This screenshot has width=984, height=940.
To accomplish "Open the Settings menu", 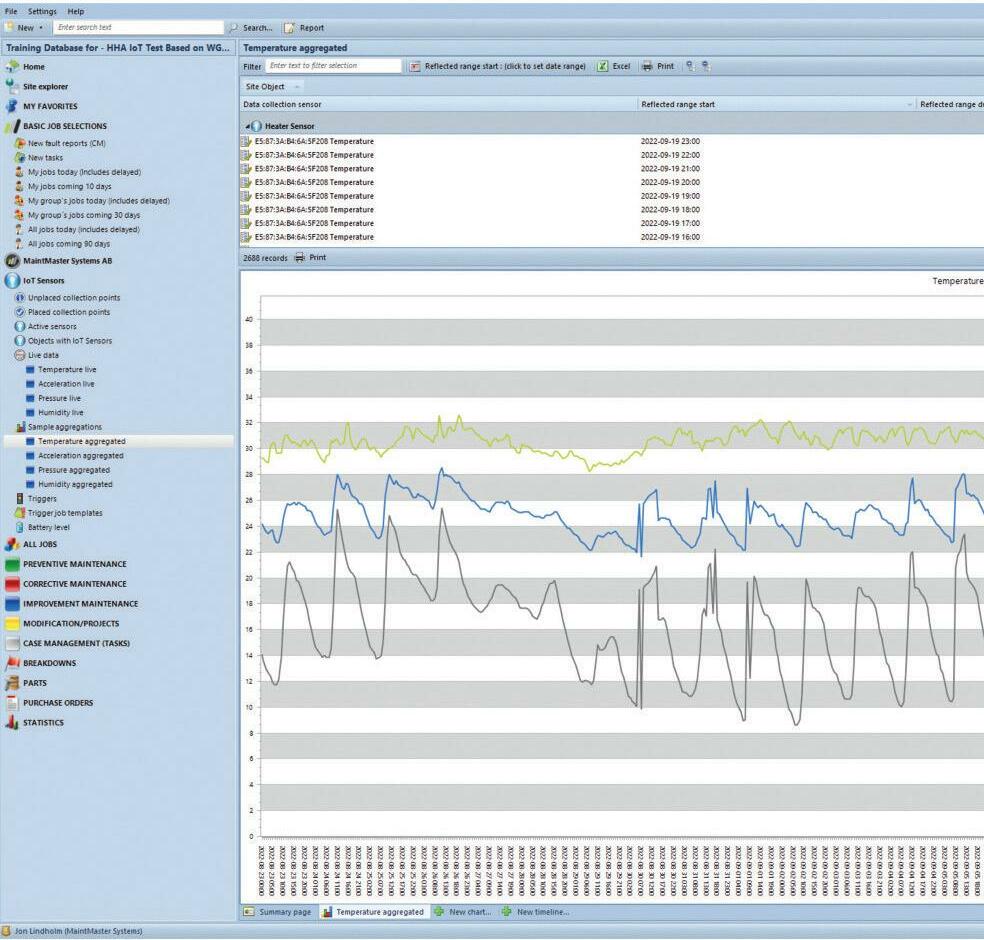I will (42, 11).
